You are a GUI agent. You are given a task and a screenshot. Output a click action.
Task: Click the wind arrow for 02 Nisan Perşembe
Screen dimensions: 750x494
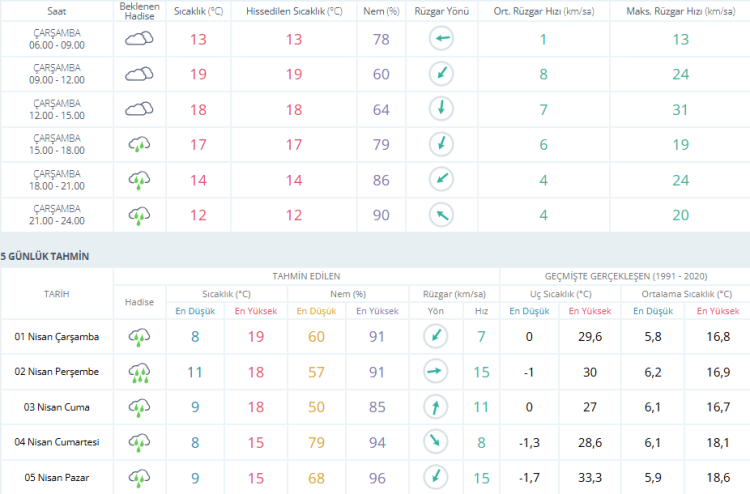[435, 372]
